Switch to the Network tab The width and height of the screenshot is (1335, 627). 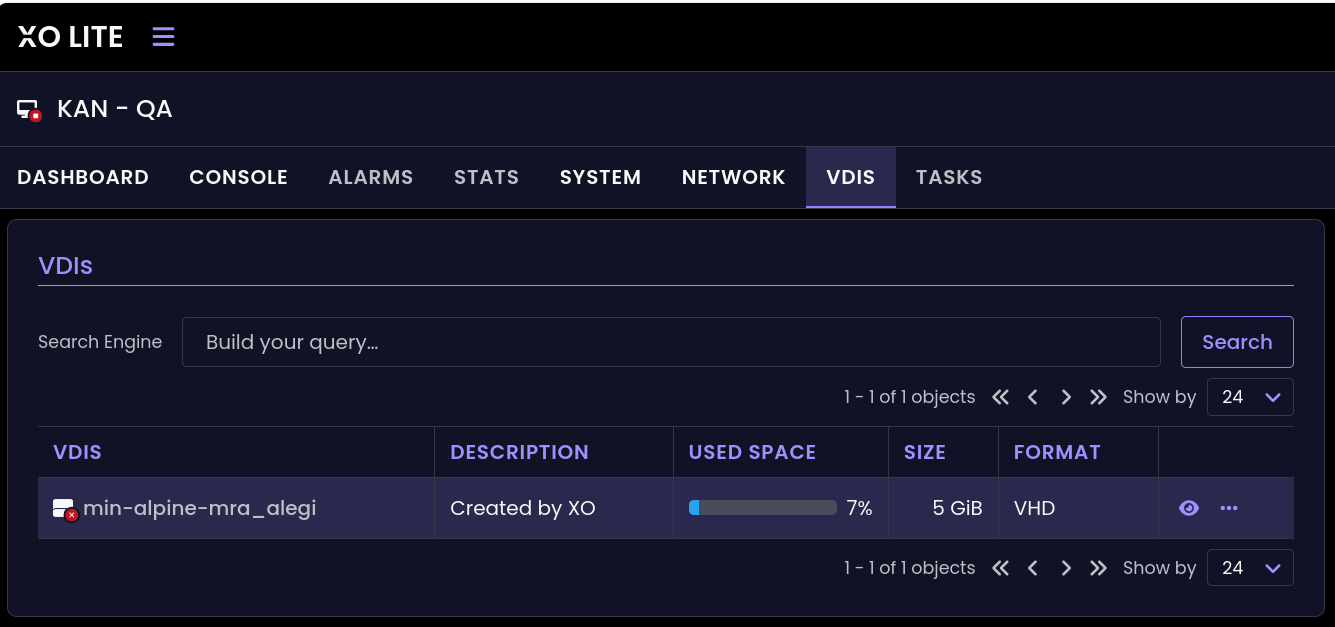pos(733,177)
